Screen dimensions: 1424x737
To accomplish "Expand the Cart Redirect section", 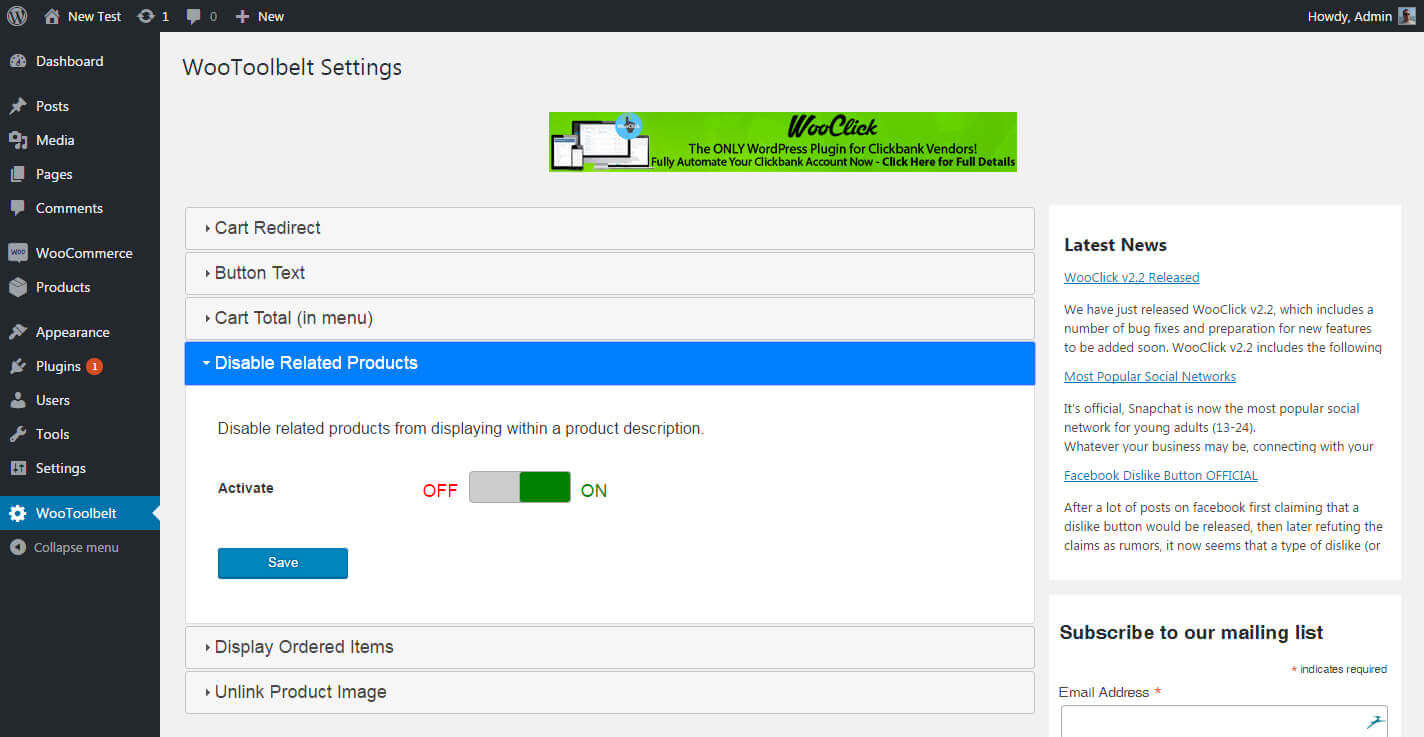I will pyautogui.click(x=610, y=228).
